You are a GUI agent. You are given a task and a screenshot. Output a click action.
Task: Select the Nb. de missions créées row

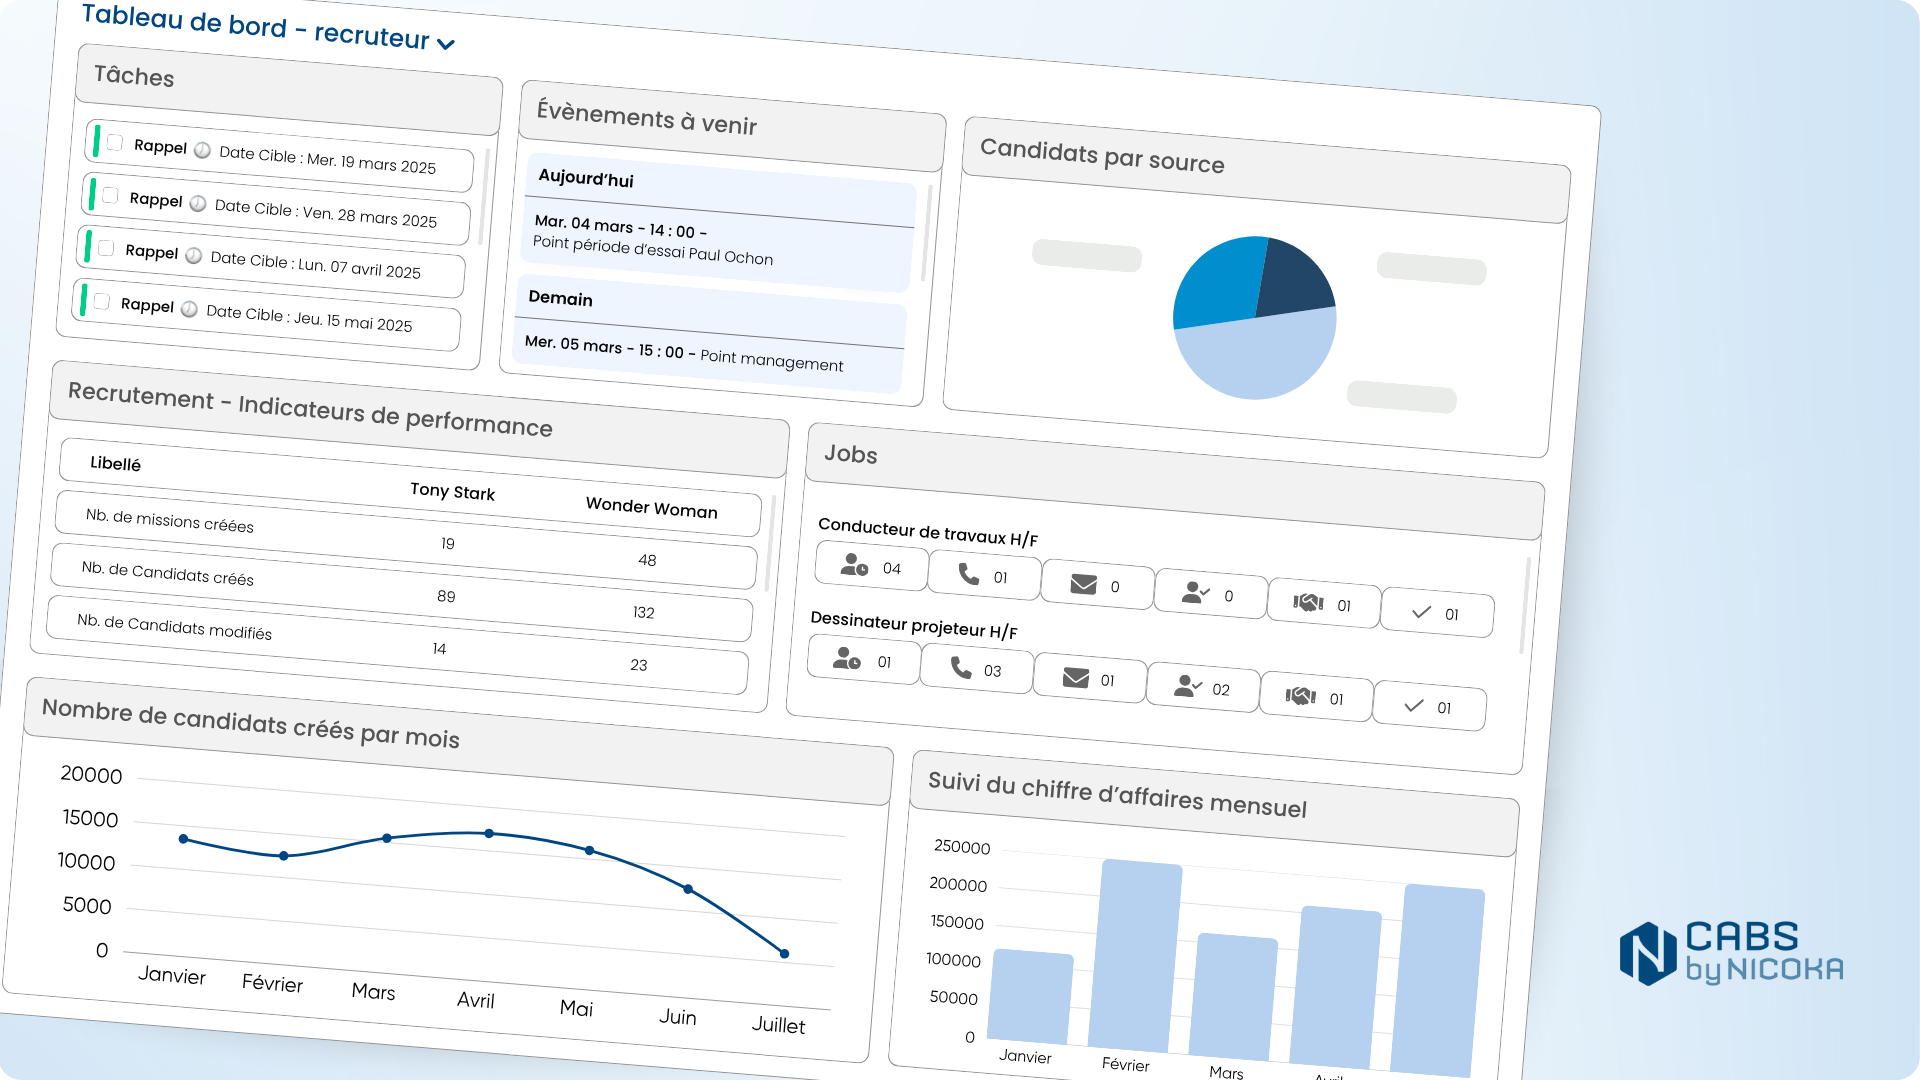(x=405, y=540)
